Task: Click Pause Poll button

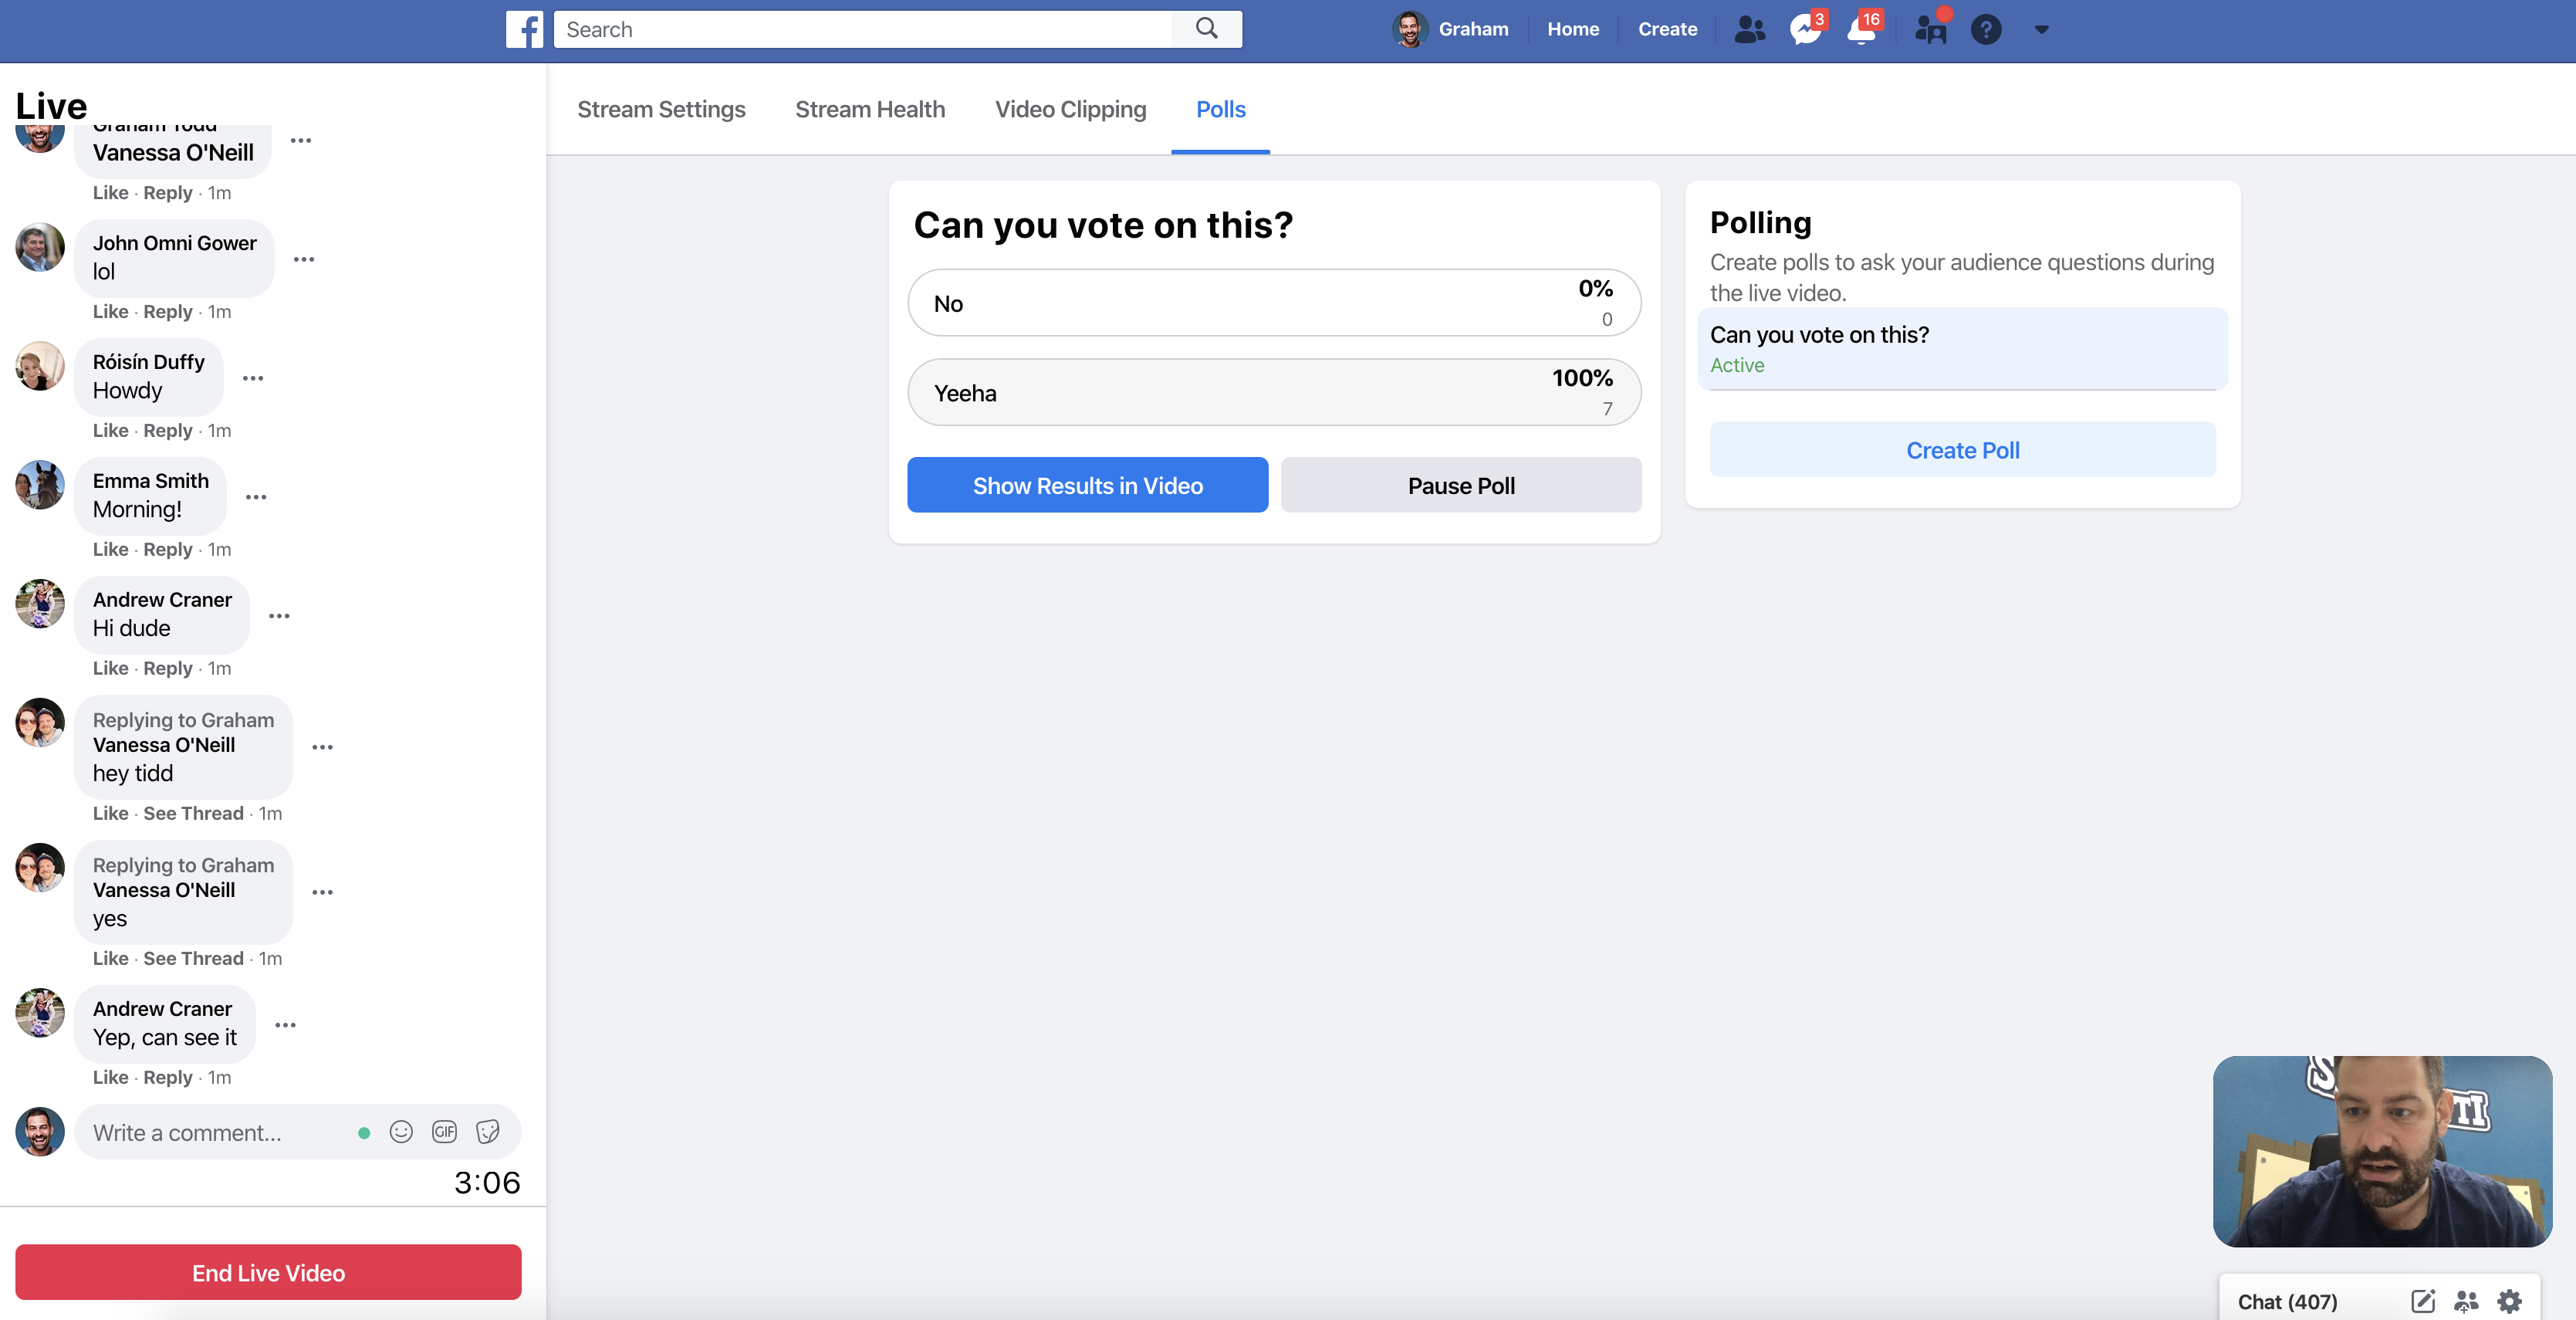Action: coord(1460,486)
